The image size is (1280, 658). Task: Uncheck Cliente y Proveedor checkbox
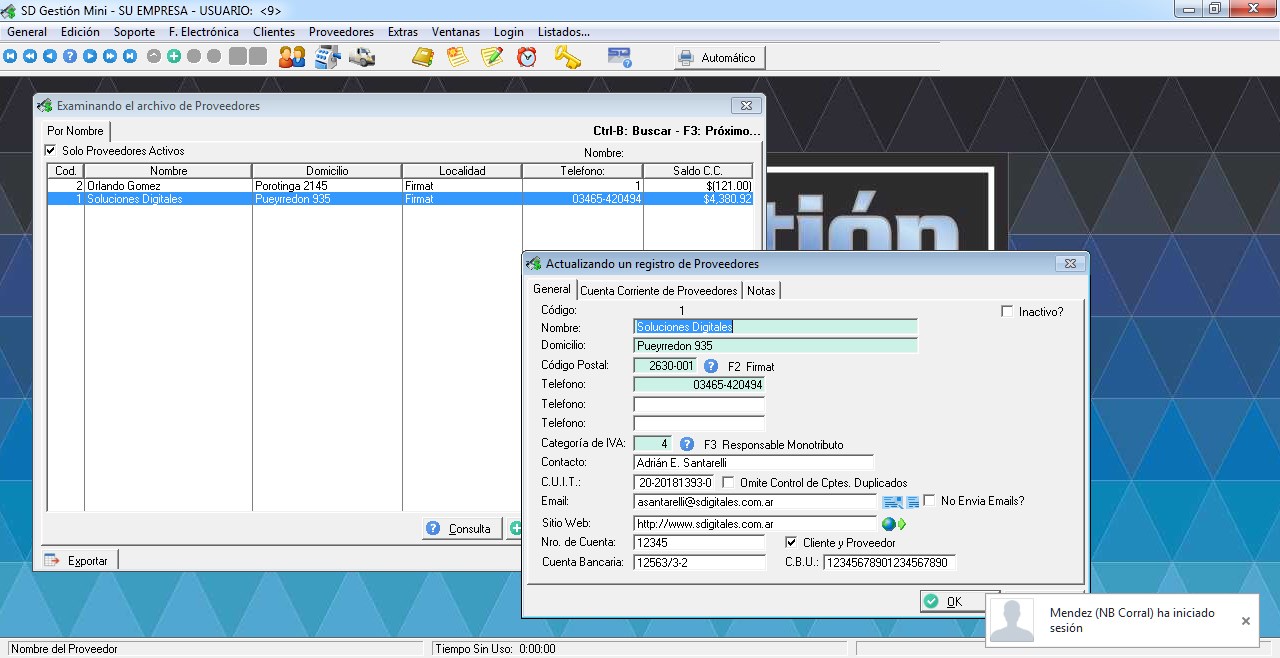click(x=791, y=542)
